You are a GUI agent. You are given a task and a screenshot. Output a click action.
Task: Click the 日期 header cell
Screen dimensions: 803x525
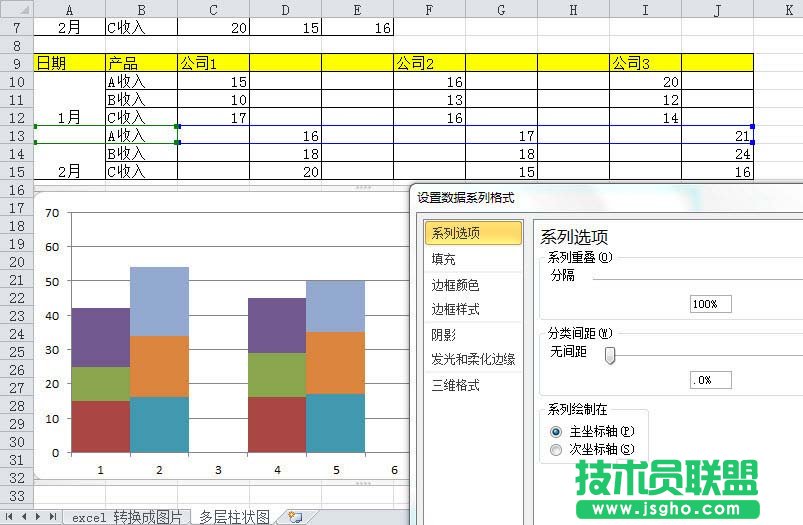pyautogui.click(x=70, y=63)
